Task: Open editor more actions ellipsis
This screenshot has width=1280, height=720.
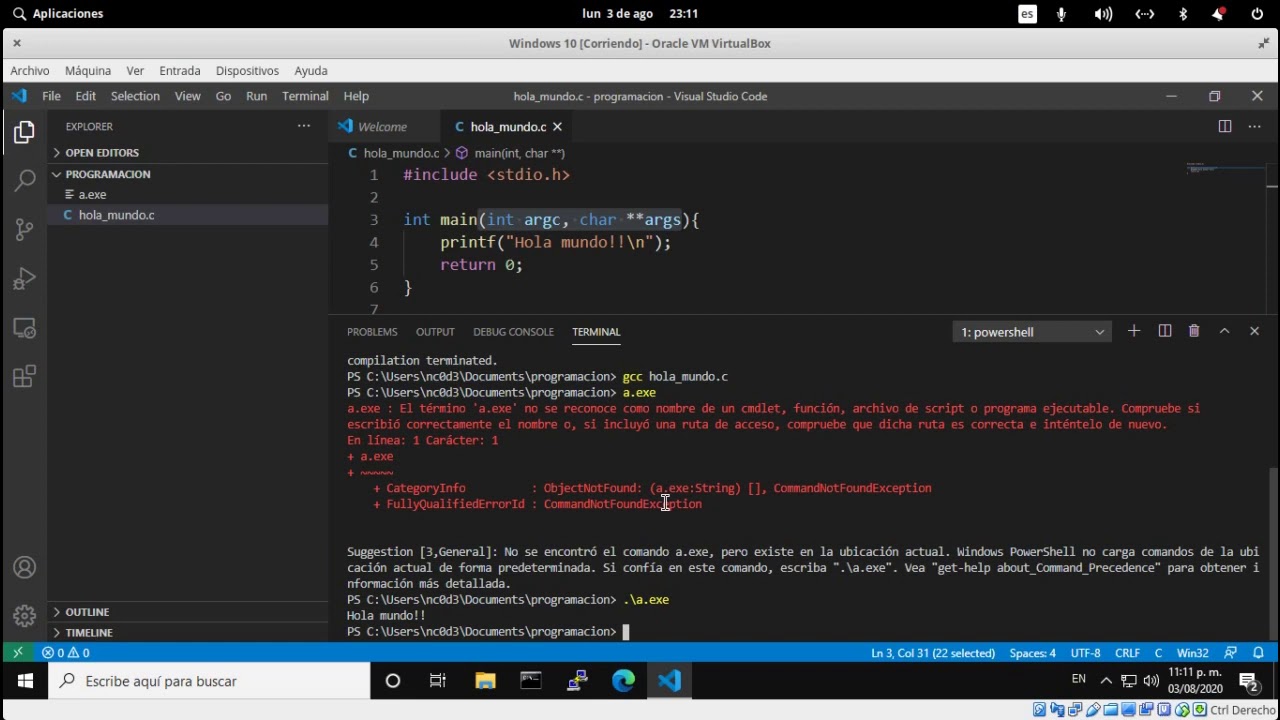Action: click(1256, 126)
